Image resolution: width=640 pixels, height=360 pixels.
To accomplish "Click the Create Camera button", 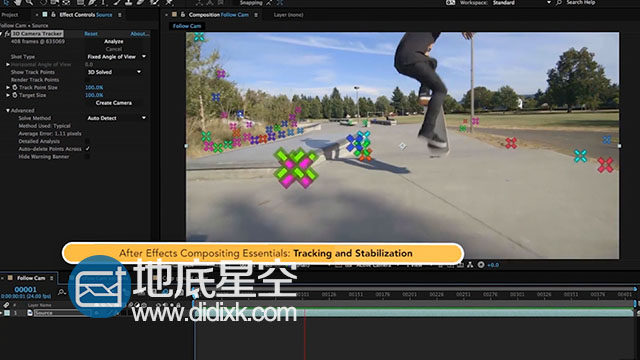I will [x=113, y=103].
